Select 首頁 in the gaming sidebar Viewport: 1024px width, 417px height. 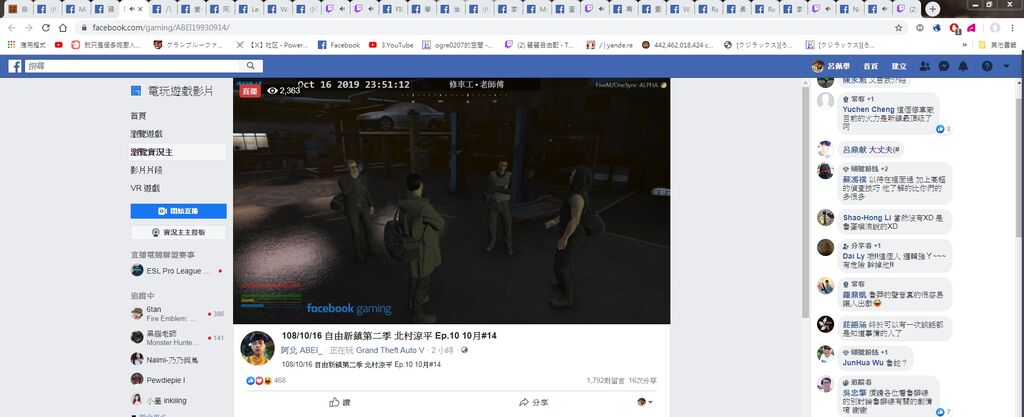138,116
